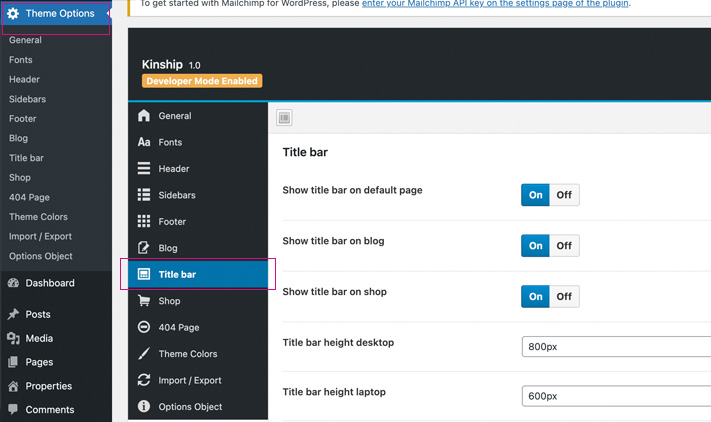Click the Properties house icon

[13, 386]
